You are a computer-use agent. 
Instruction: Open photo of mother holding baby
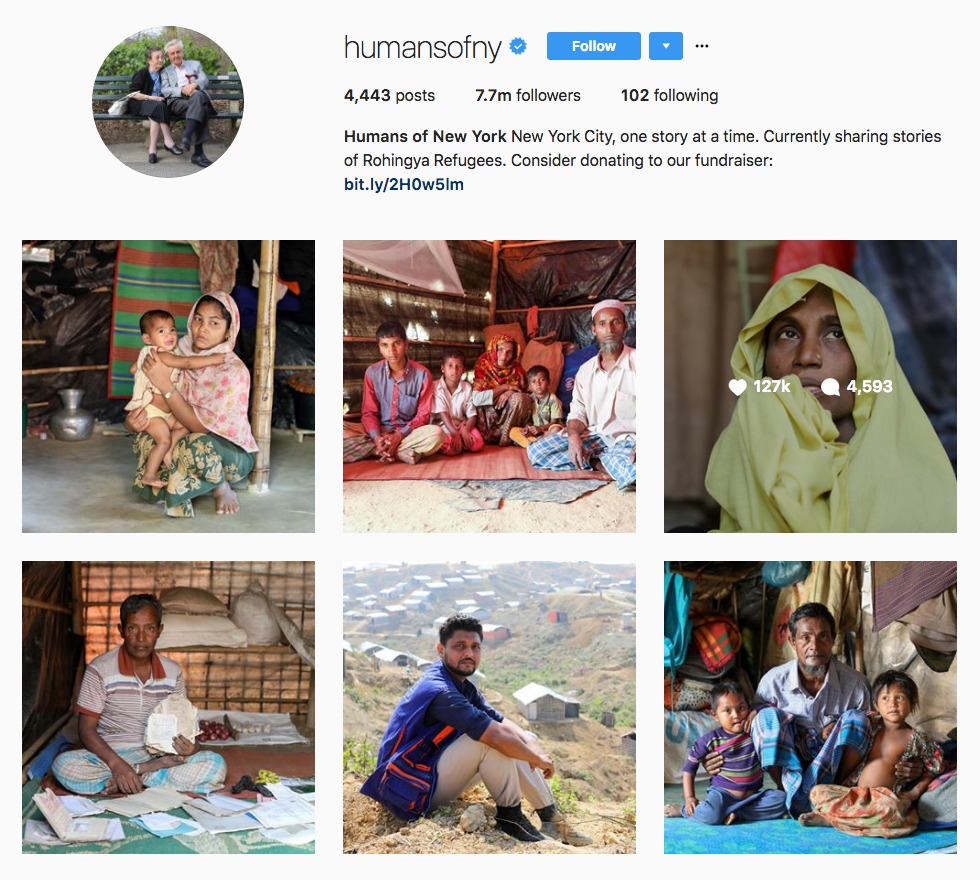tap(168, 386)
